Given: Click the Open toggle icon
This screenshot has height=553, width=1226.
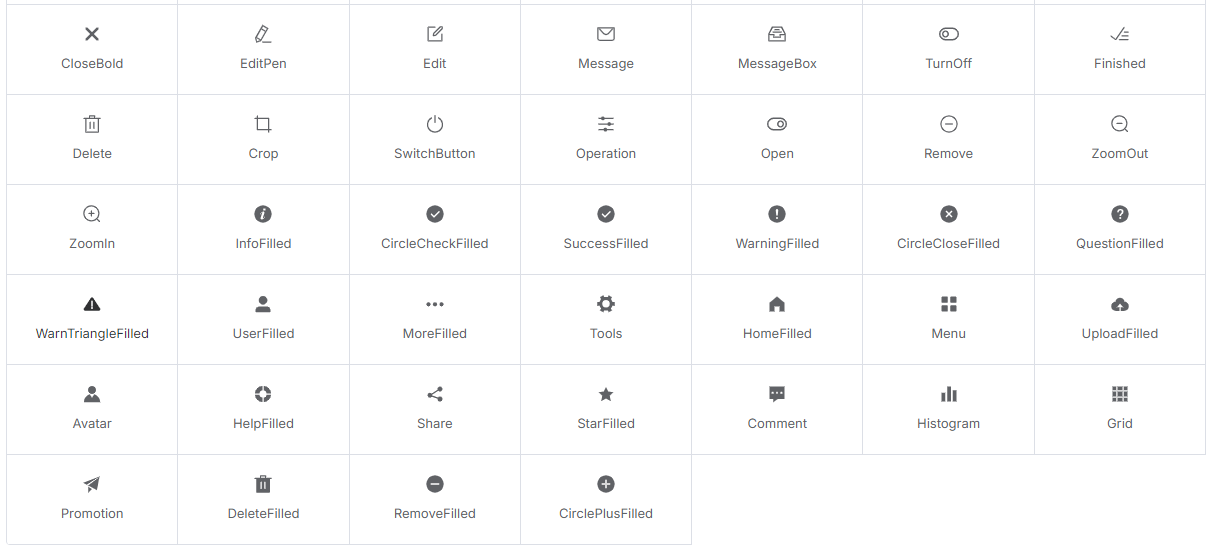Looking at the screenshot, I should pos(777,124).
